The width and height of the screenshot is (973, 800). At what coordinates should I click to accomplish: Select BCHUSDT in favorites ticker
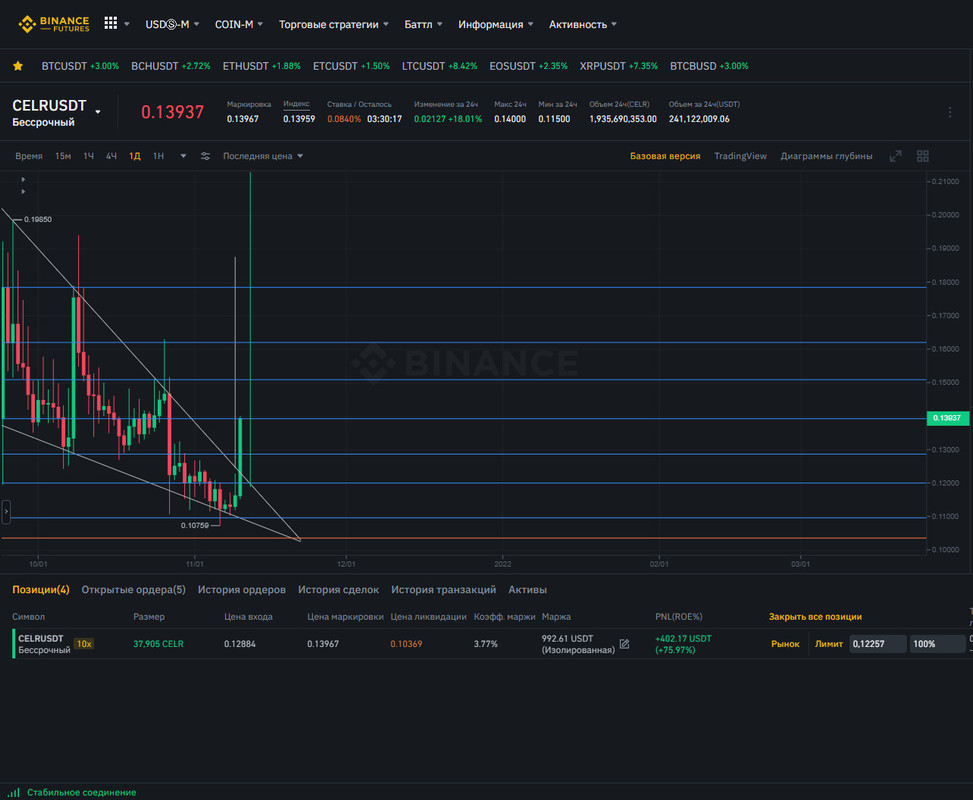[171, 66]
